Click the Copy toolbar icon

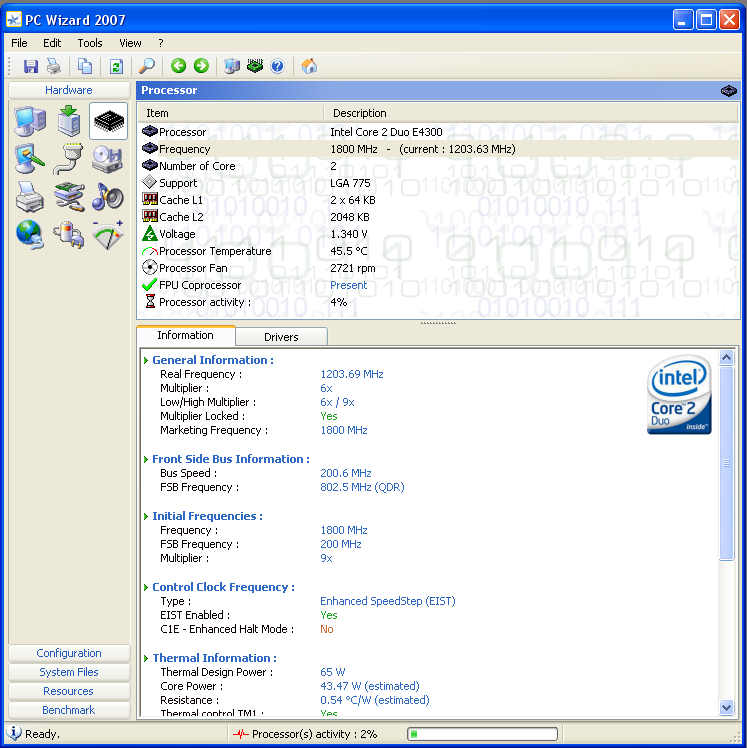(x=85, y=66)
